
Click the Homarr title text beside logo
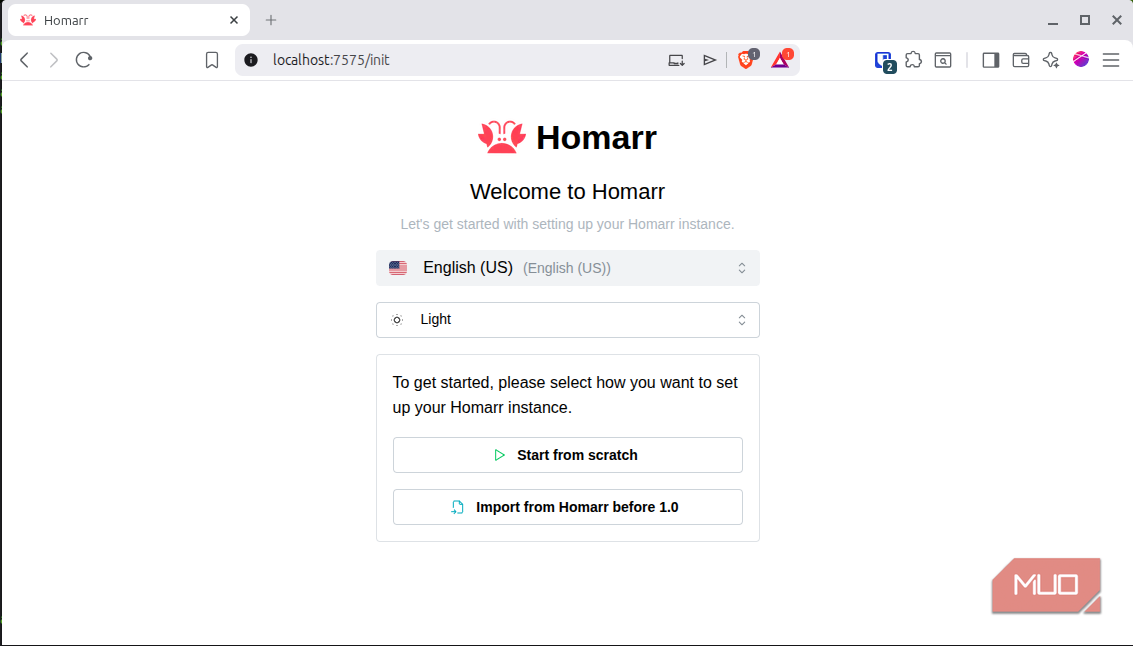point(596,137)
